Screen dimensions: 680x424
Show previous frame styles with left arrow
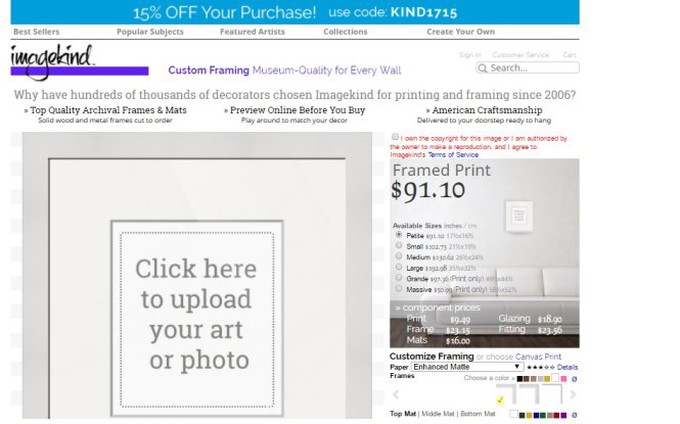(x=396, y=395)
